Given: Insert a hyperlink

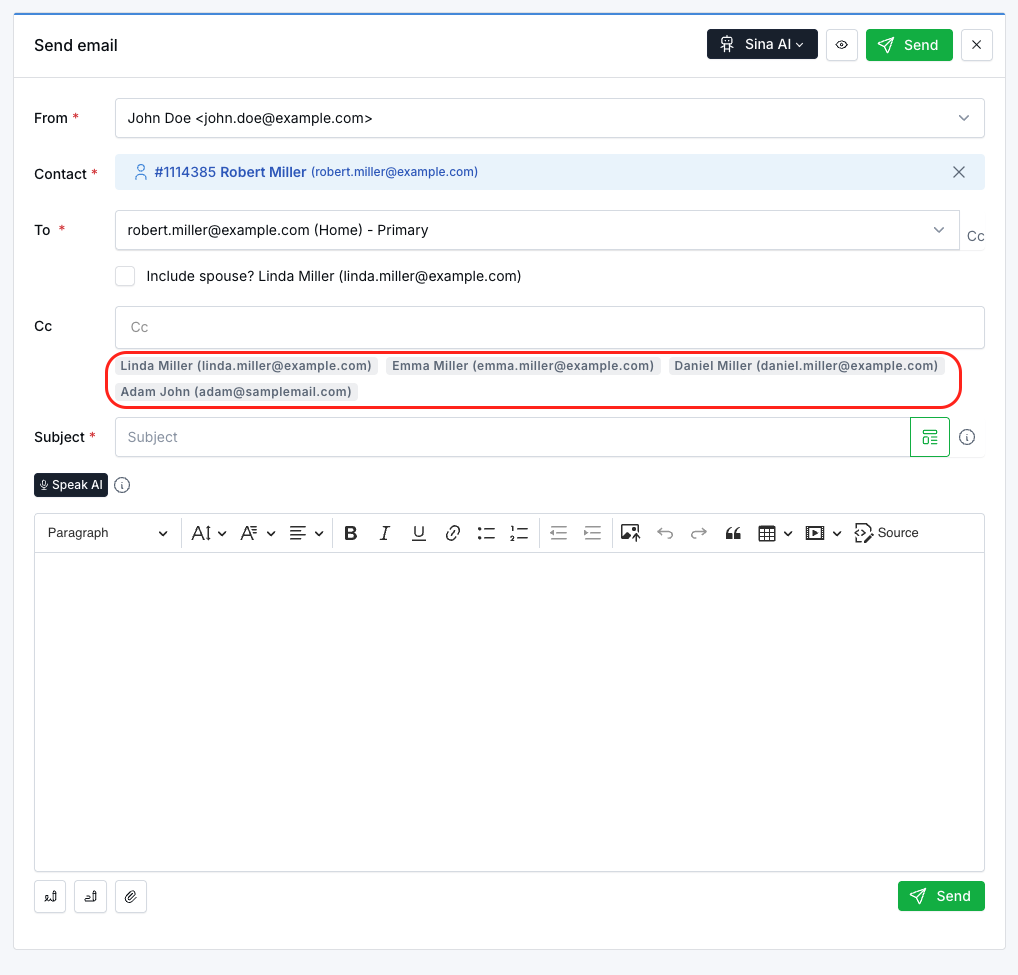Looking at the screenshot, I should click(x=453, y=533).
